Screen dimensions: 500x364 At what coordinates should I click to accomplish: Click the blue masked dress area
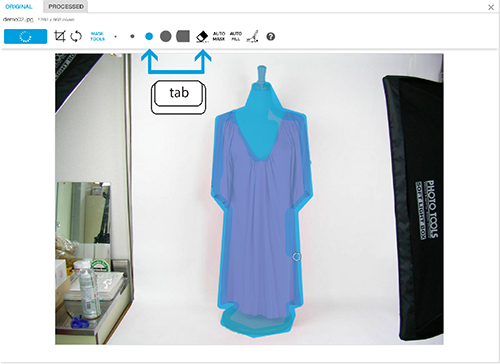(x=260, y=217)
